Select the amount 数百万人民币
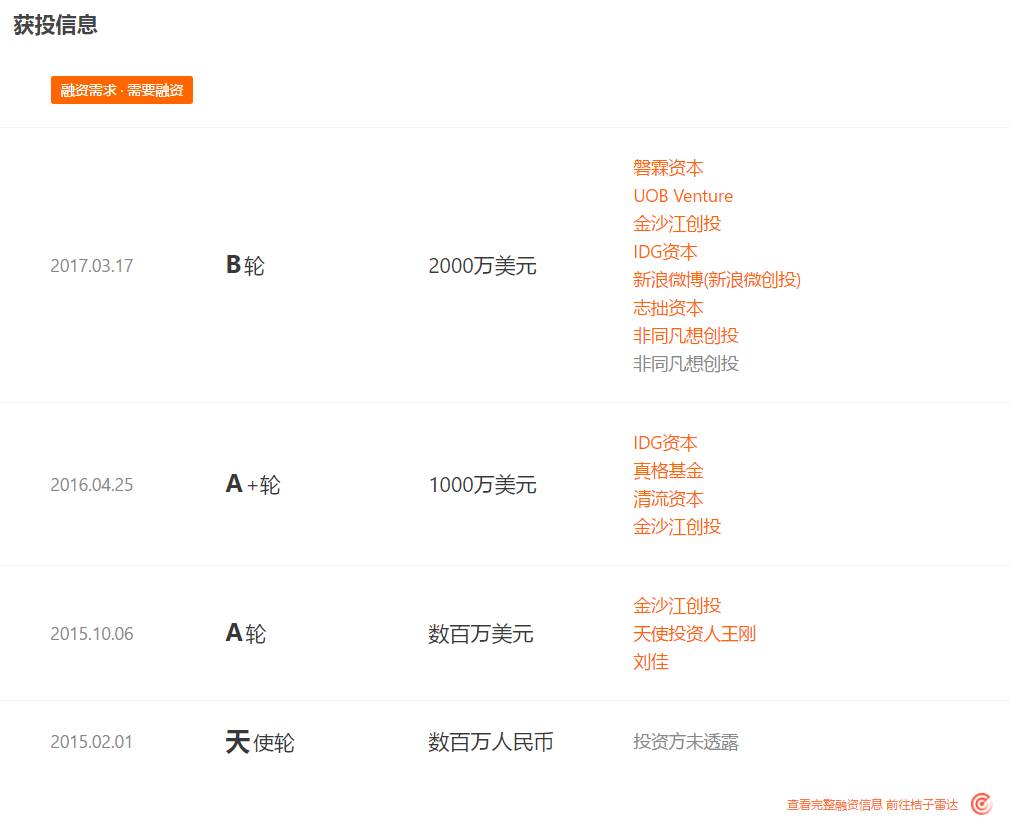Screen dimensions: 1010x828 [x=491, y=742]
